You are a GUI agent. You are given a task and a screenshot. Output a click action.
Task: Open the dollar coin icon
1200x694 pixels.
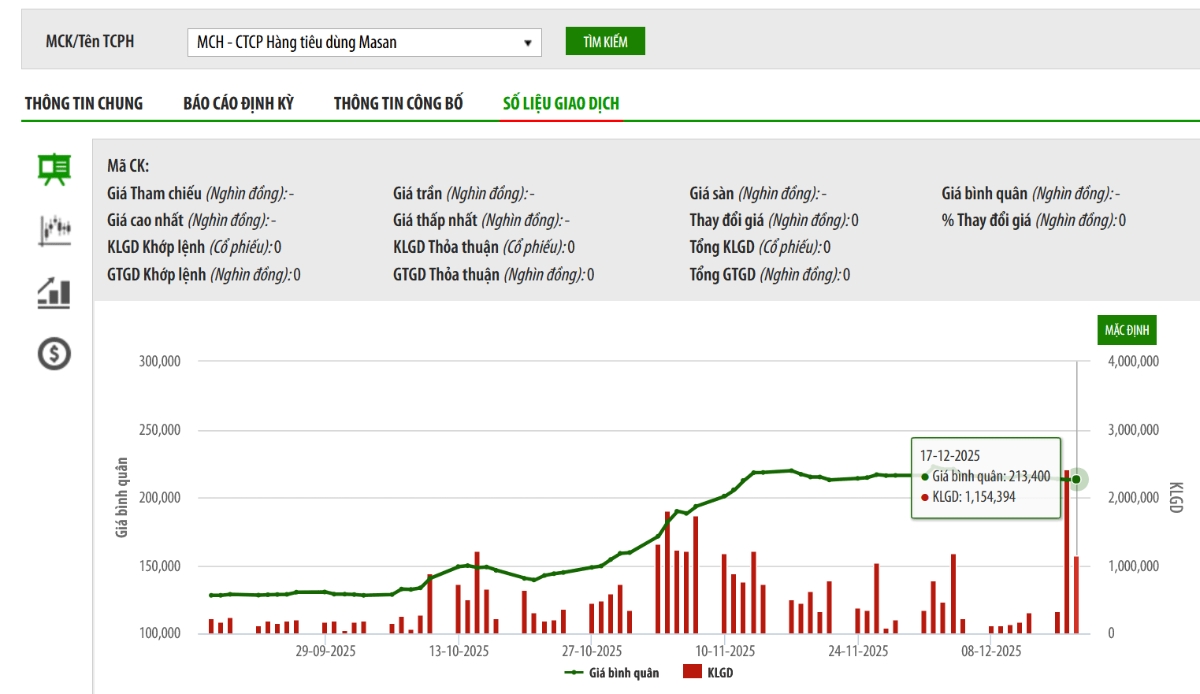point(54,353)
